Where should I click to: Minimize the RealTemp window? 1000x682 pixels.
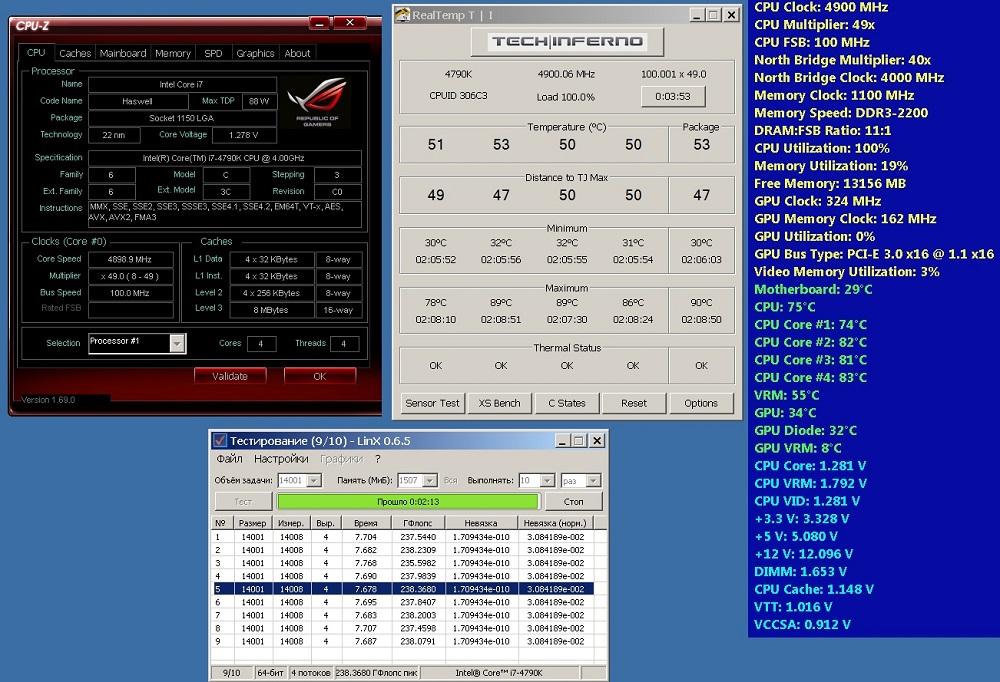point(697,15)
